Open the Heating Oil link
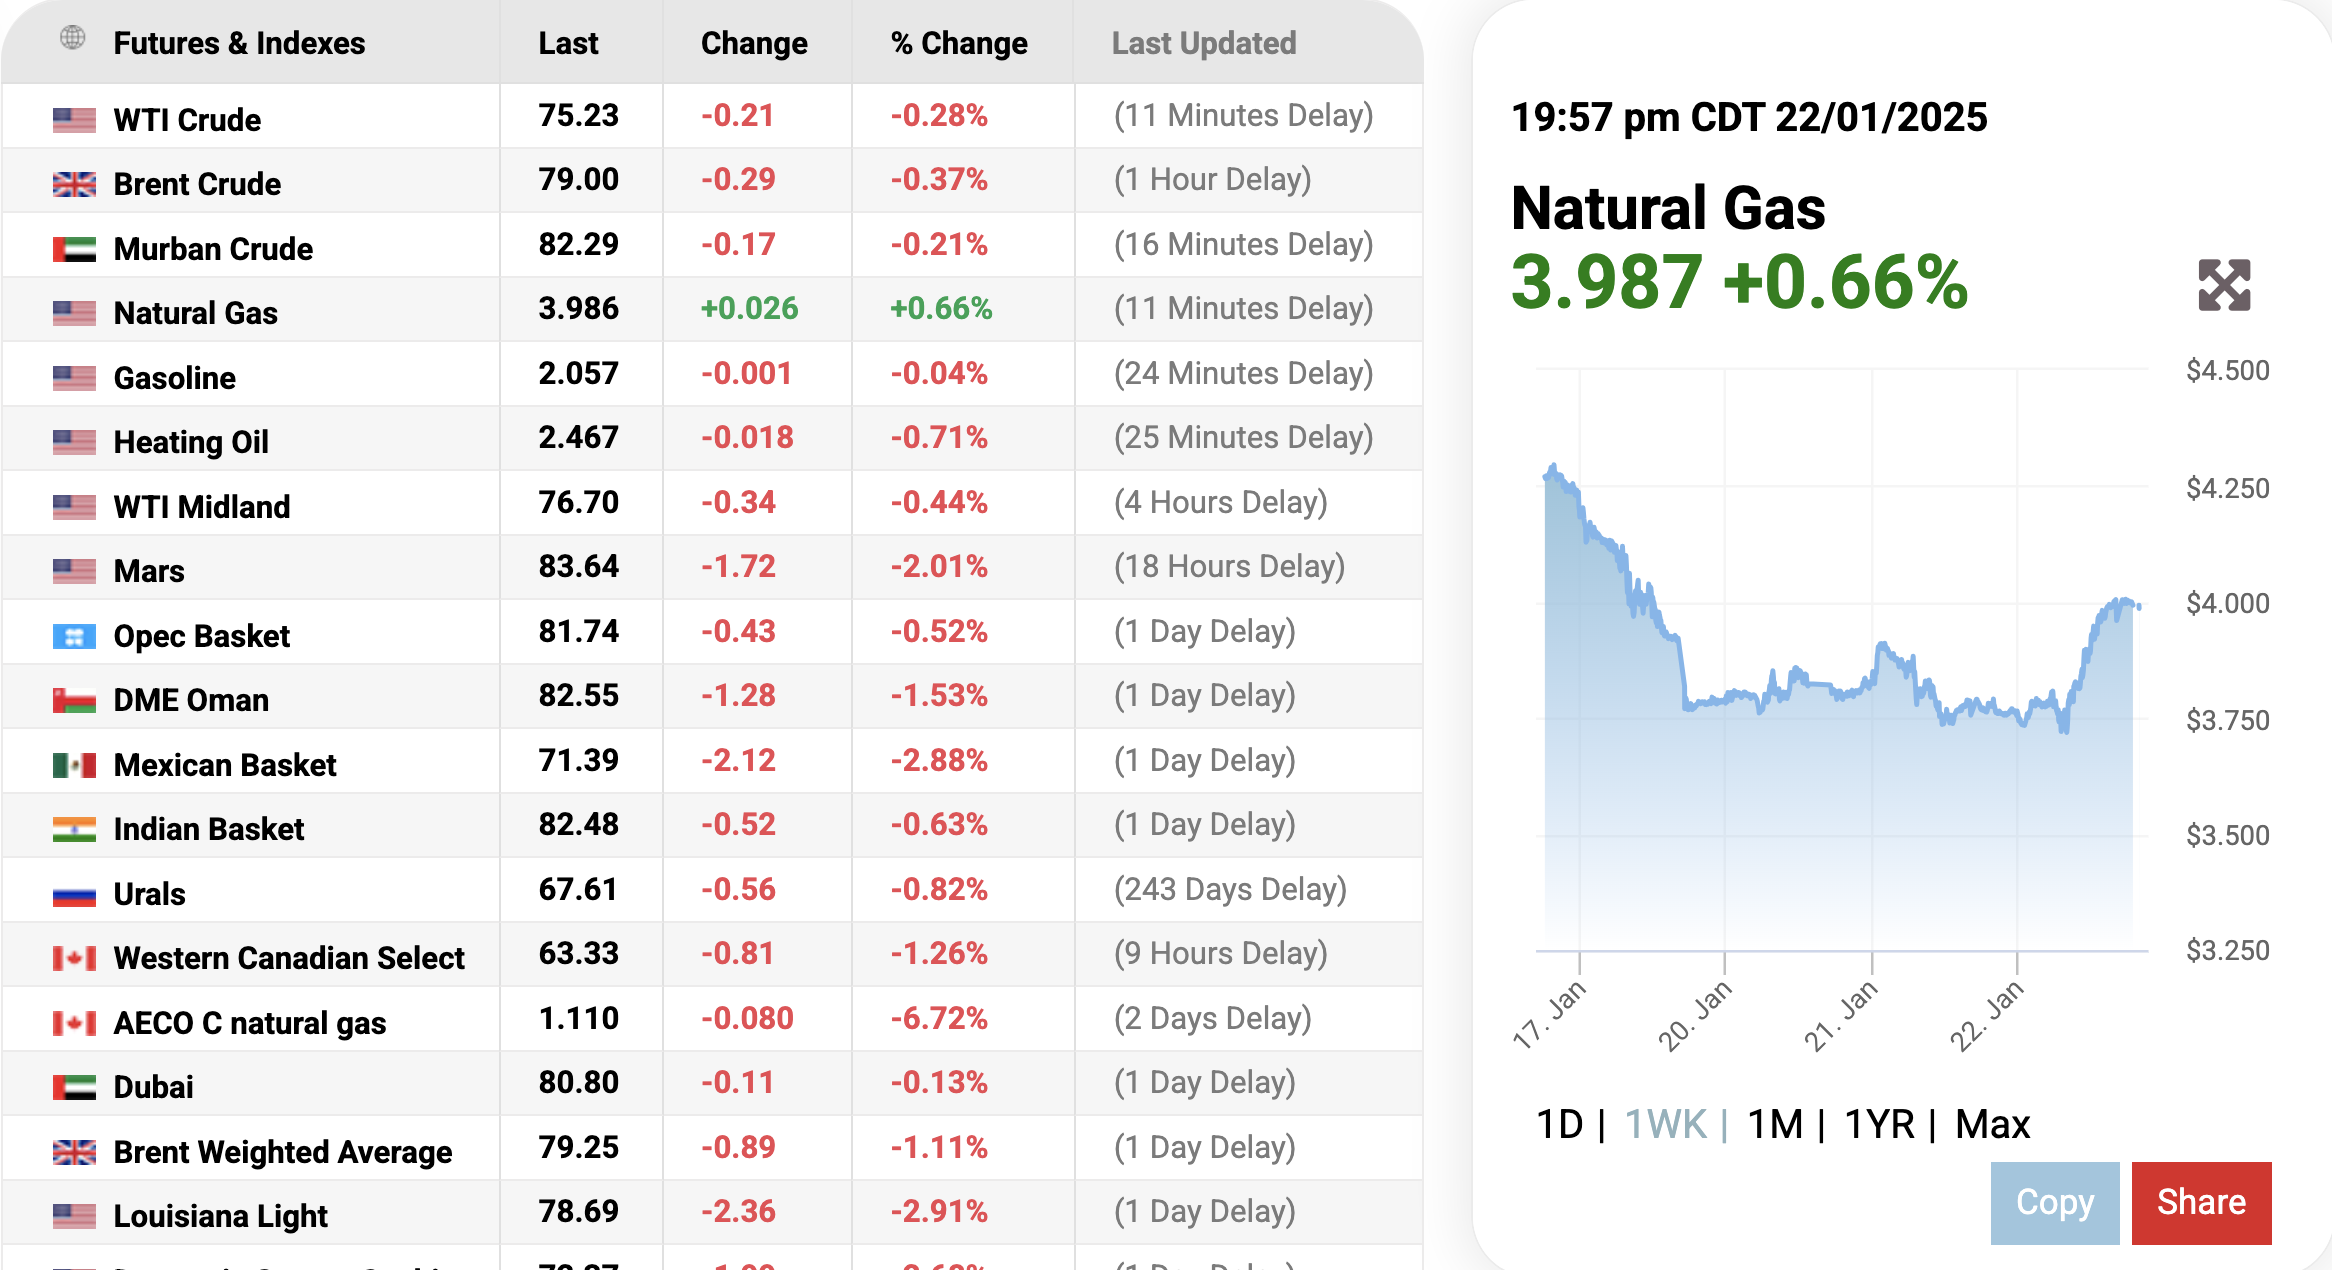 point(191,442)
